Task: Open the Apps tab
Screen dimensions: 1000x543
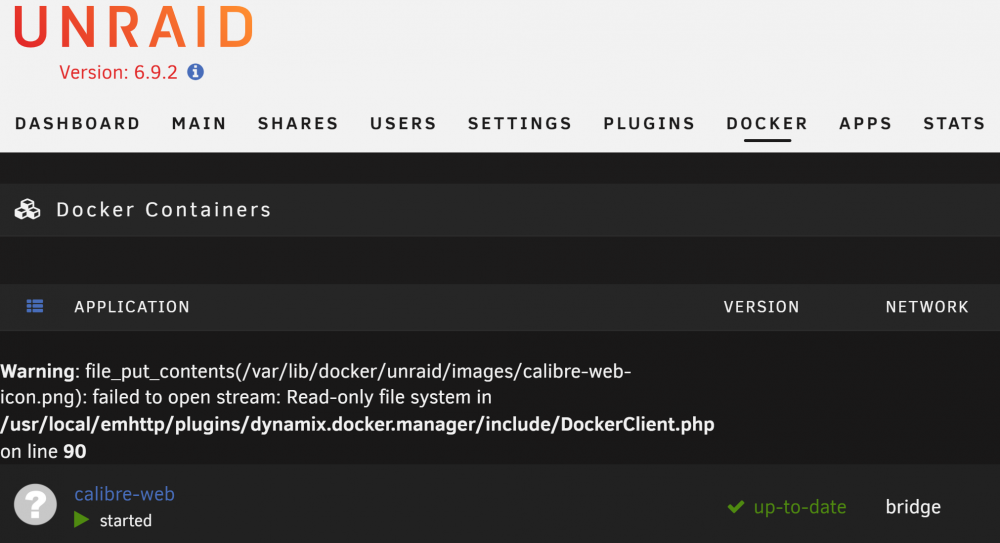Action: coord(865,123)
